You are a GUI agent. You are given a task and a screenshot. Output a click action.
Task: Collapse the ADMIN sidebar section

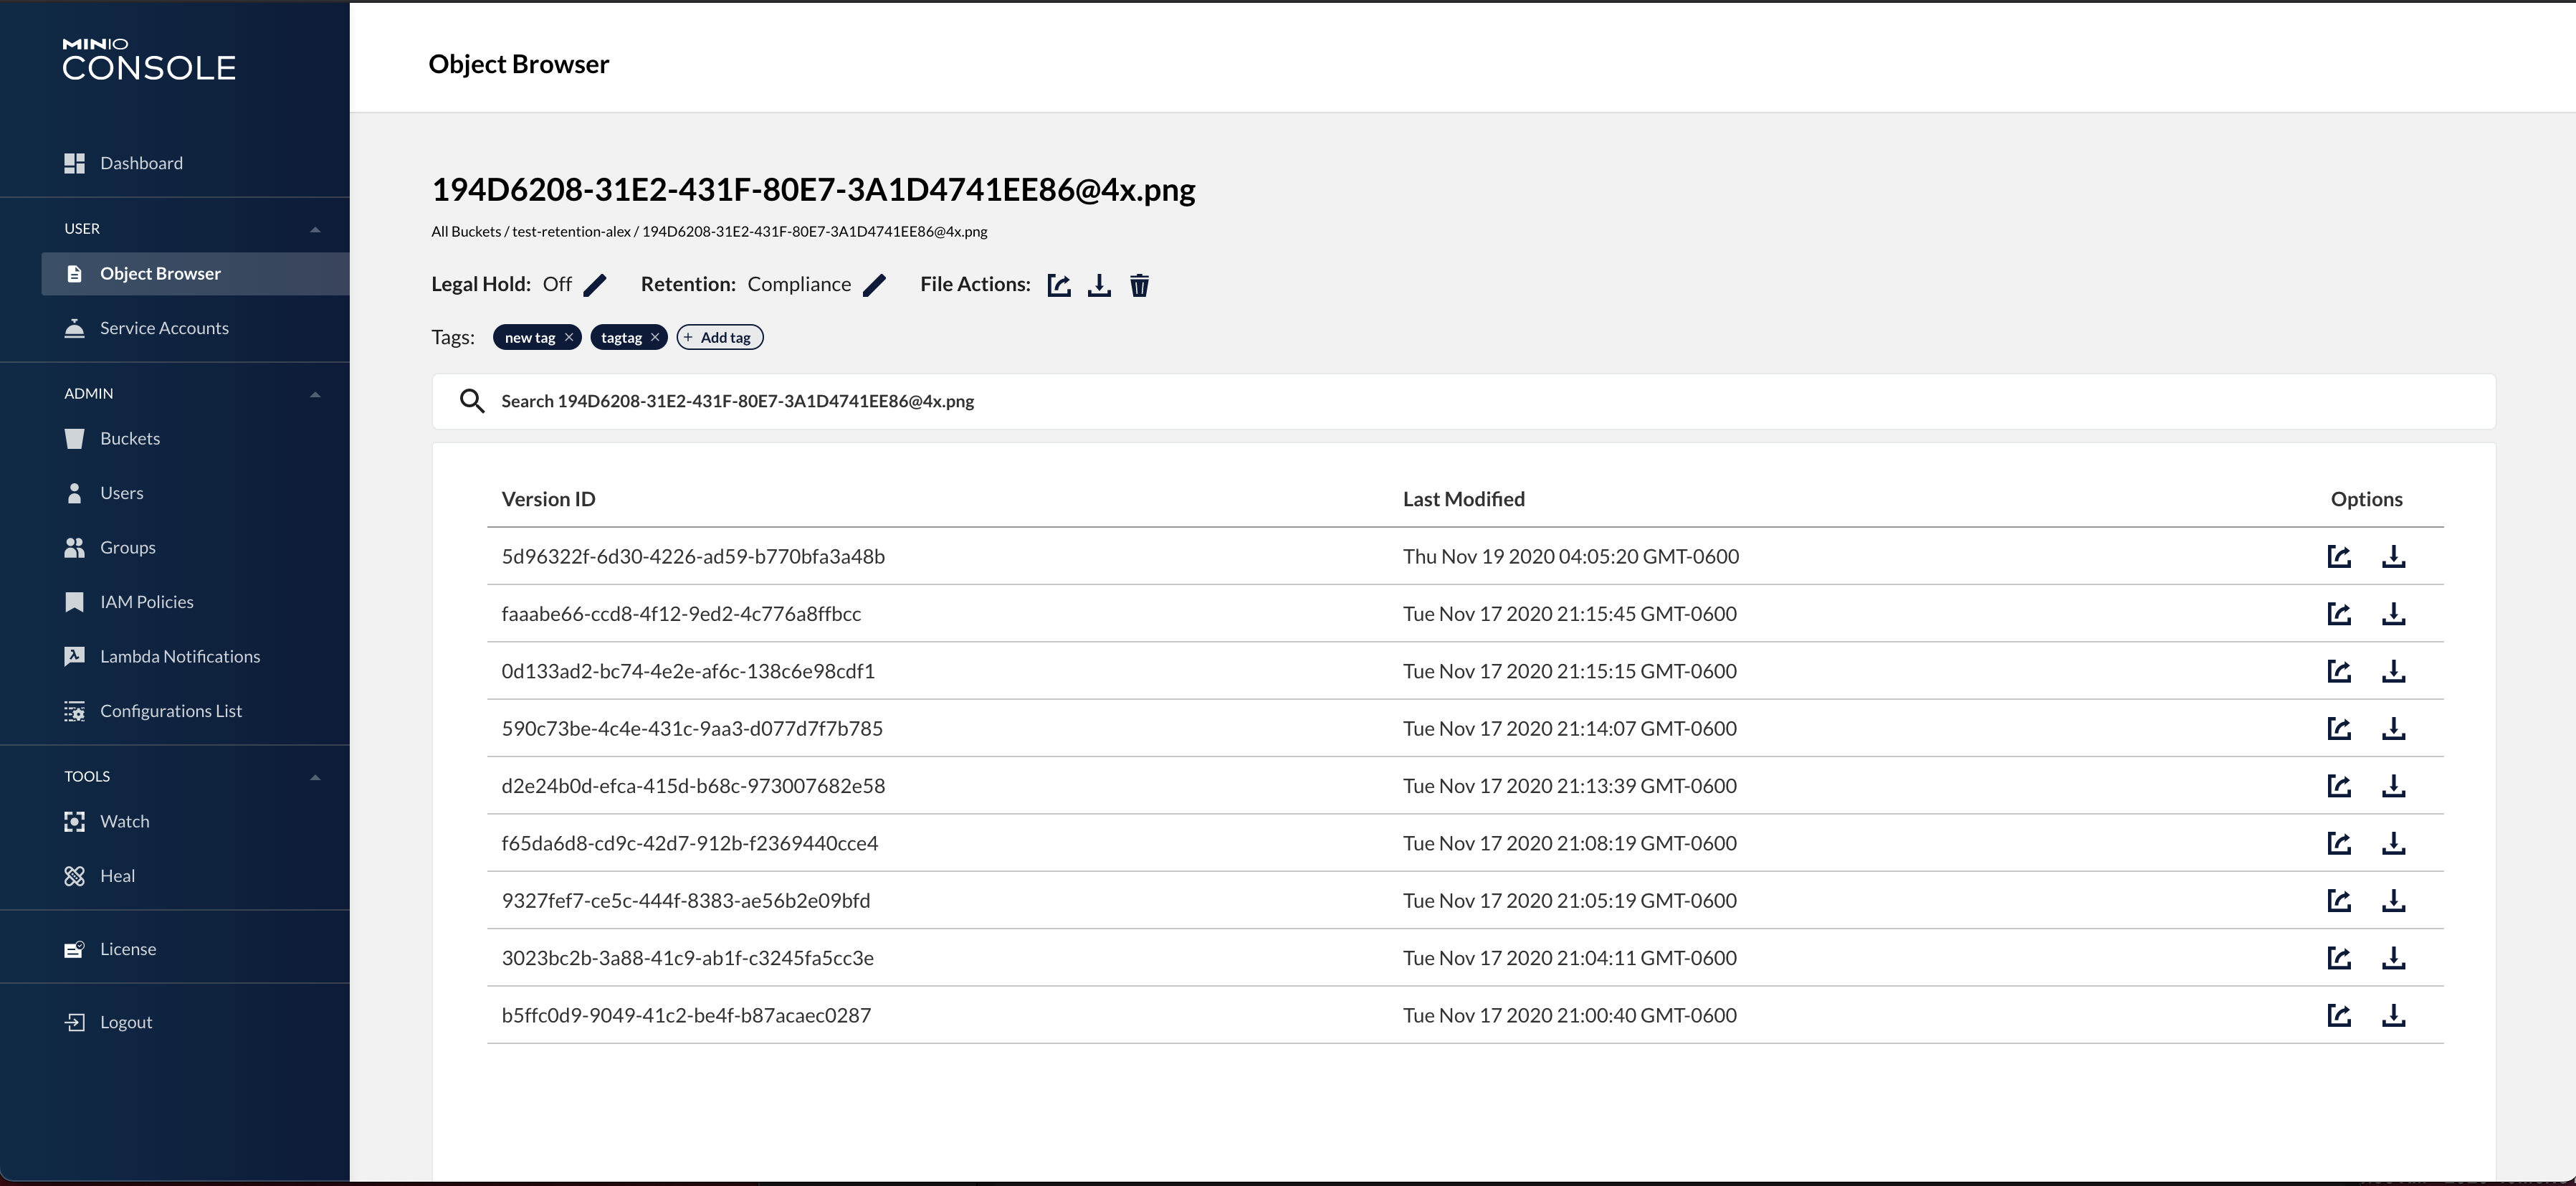[x=315, y=394]
